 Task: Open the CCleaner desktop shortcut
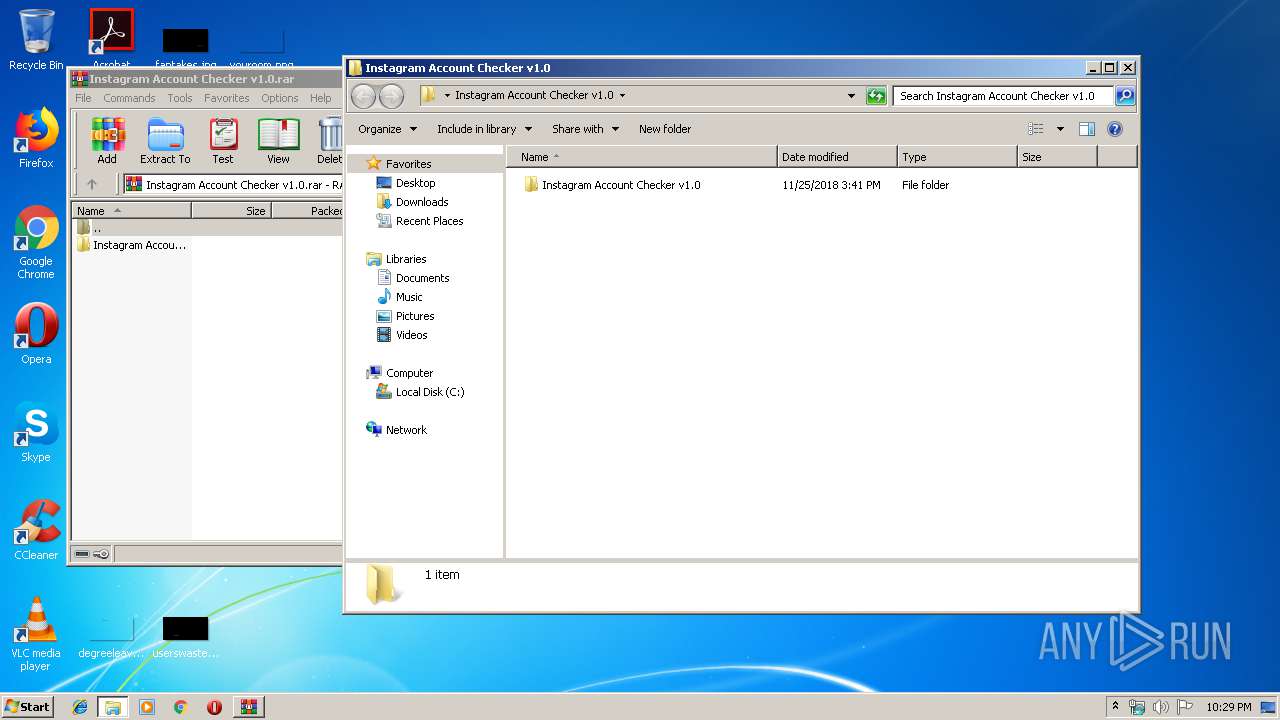coord(36,530)
